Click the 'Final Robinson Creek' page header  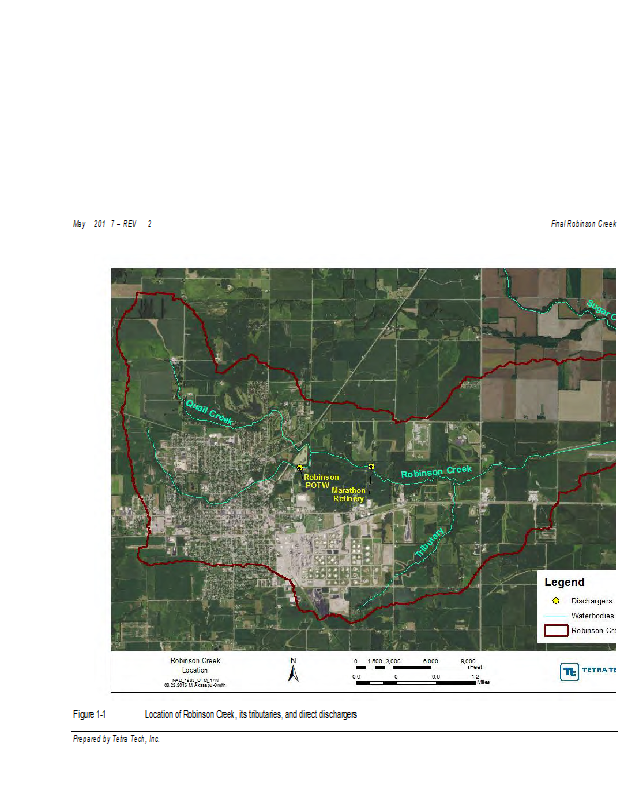tap(583, 223)
